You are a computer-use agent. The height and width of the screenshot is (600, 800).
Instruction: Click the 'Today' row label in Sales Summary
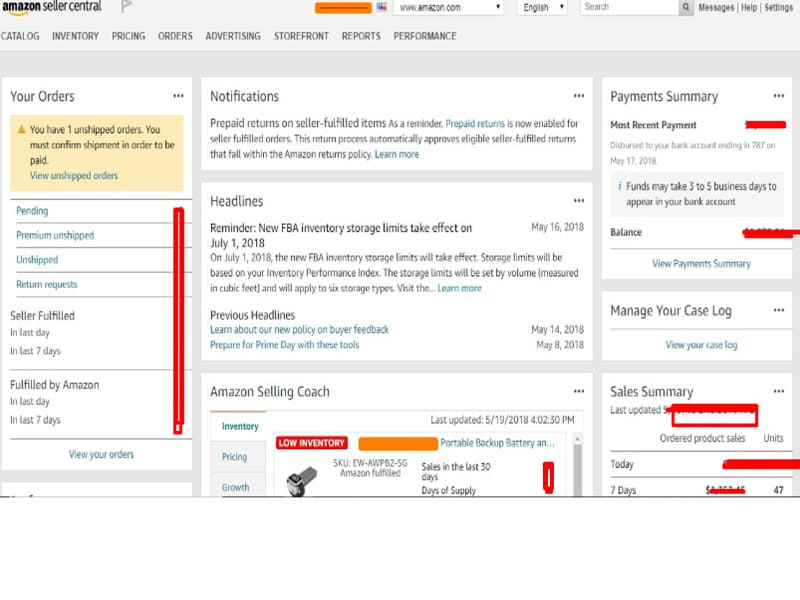622,464
